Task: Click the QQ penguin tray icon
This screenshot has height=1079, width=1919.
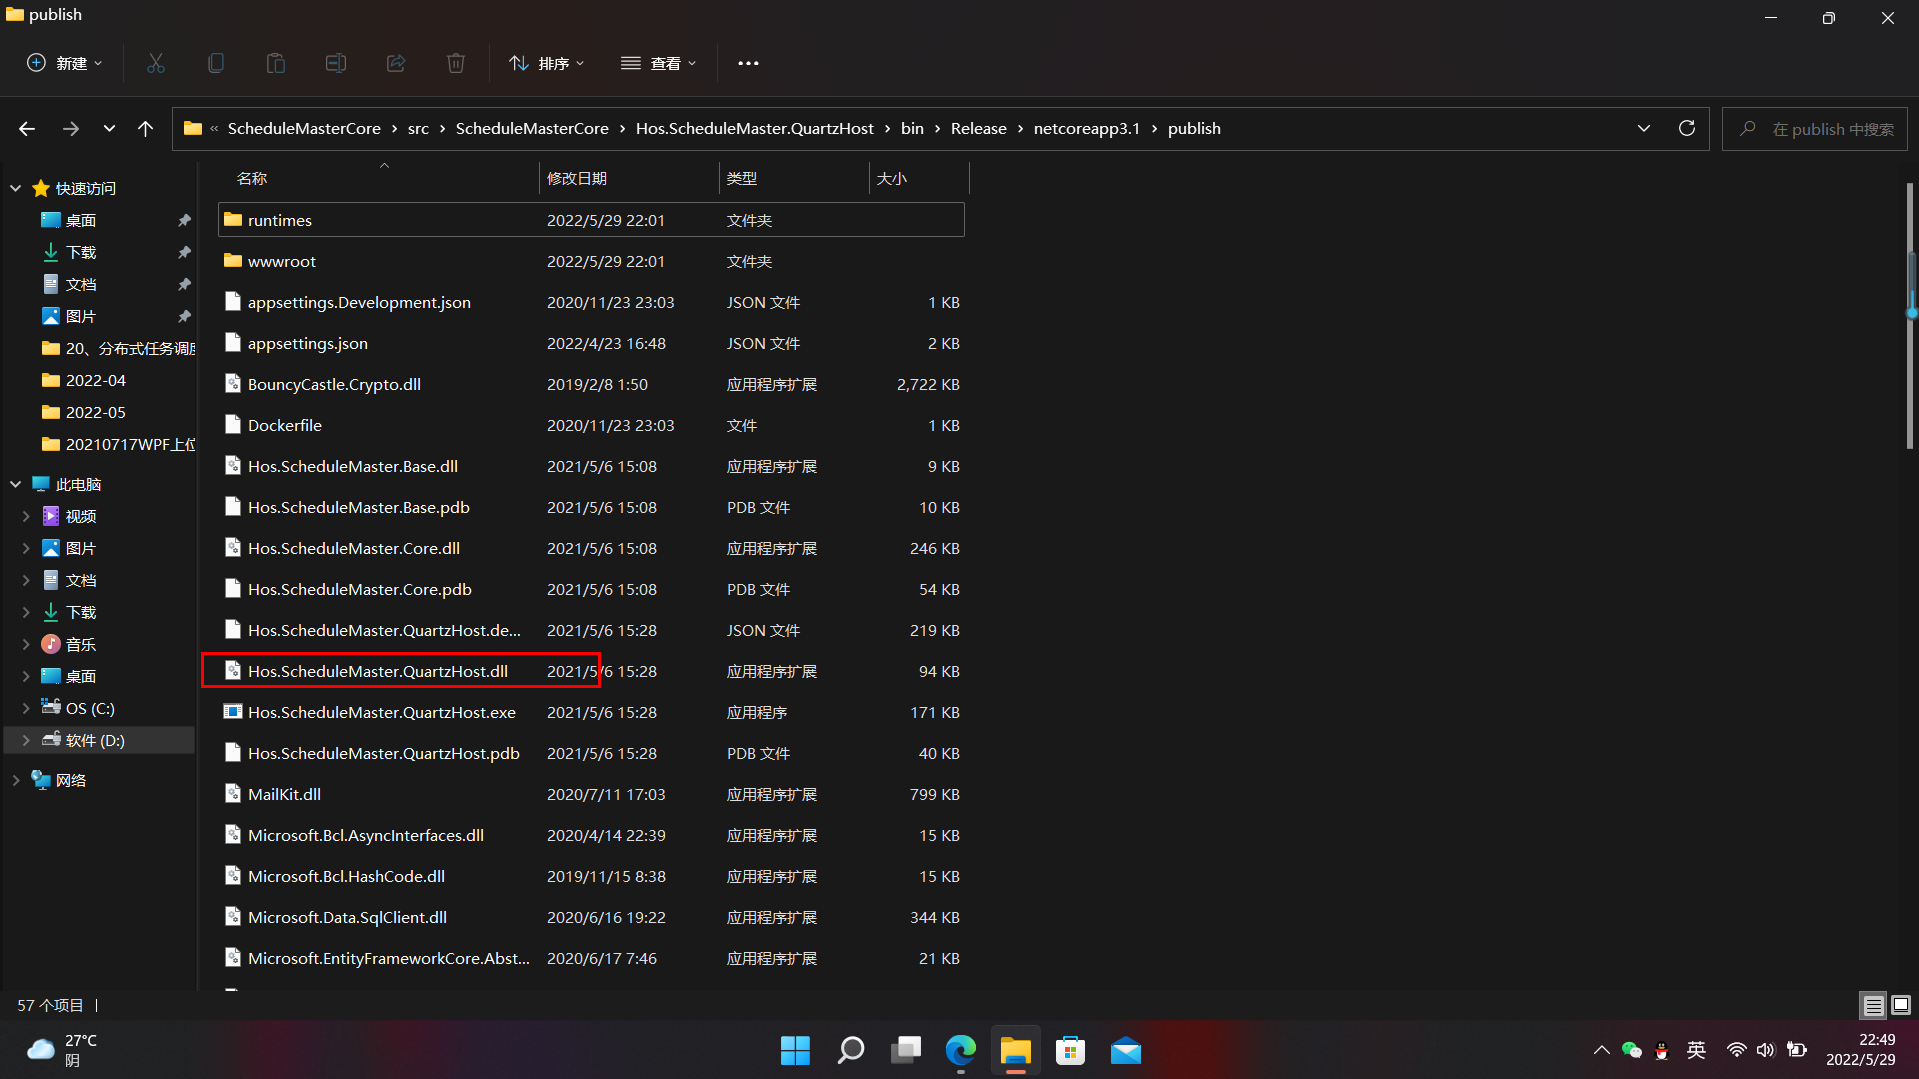Action: tap(1662, 1050)
